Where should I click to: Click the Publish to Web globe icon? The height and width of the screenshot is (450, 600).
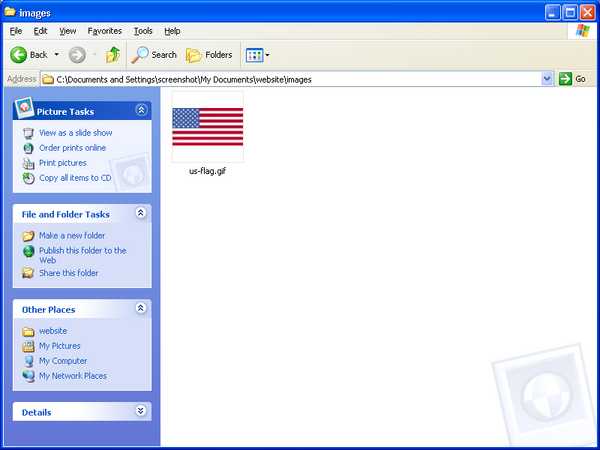pyautogui.click(x=29, y=251)
